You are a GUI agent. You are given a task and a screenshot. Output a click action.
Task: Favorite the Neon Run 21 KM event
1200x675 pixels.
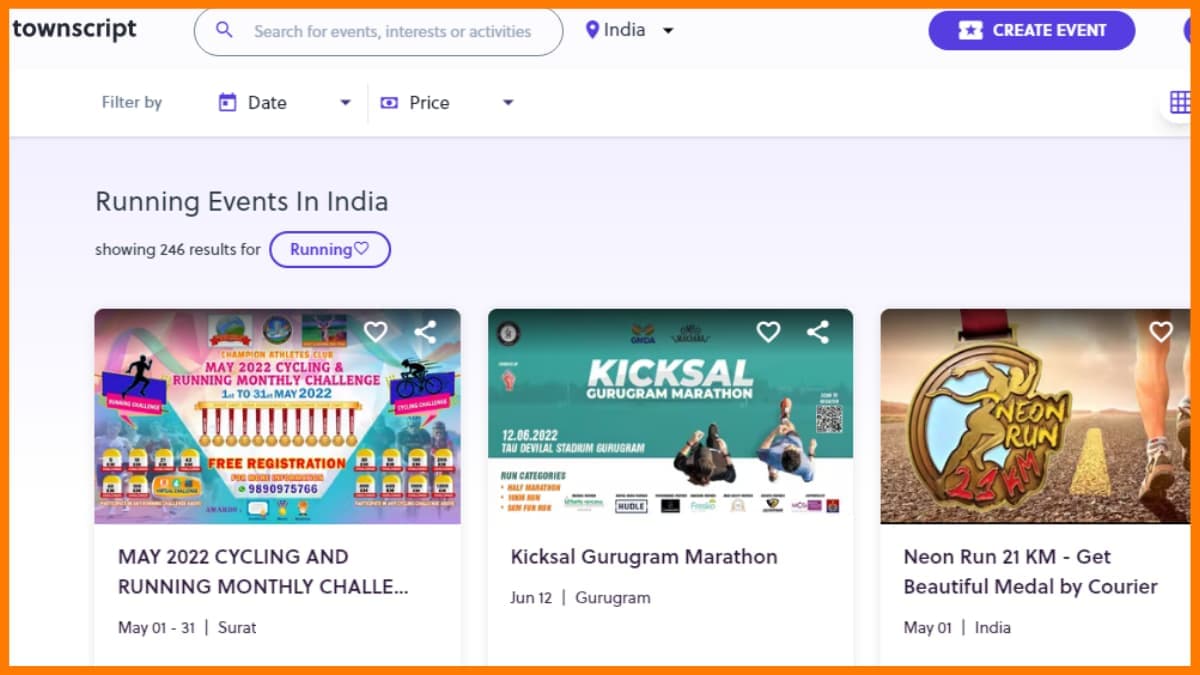1161,332
